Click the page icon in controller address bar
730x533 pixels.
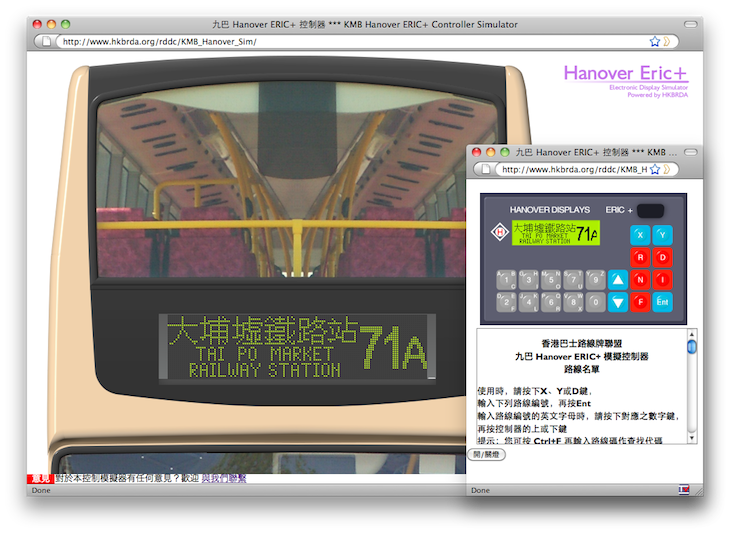(x=486, y=169)
